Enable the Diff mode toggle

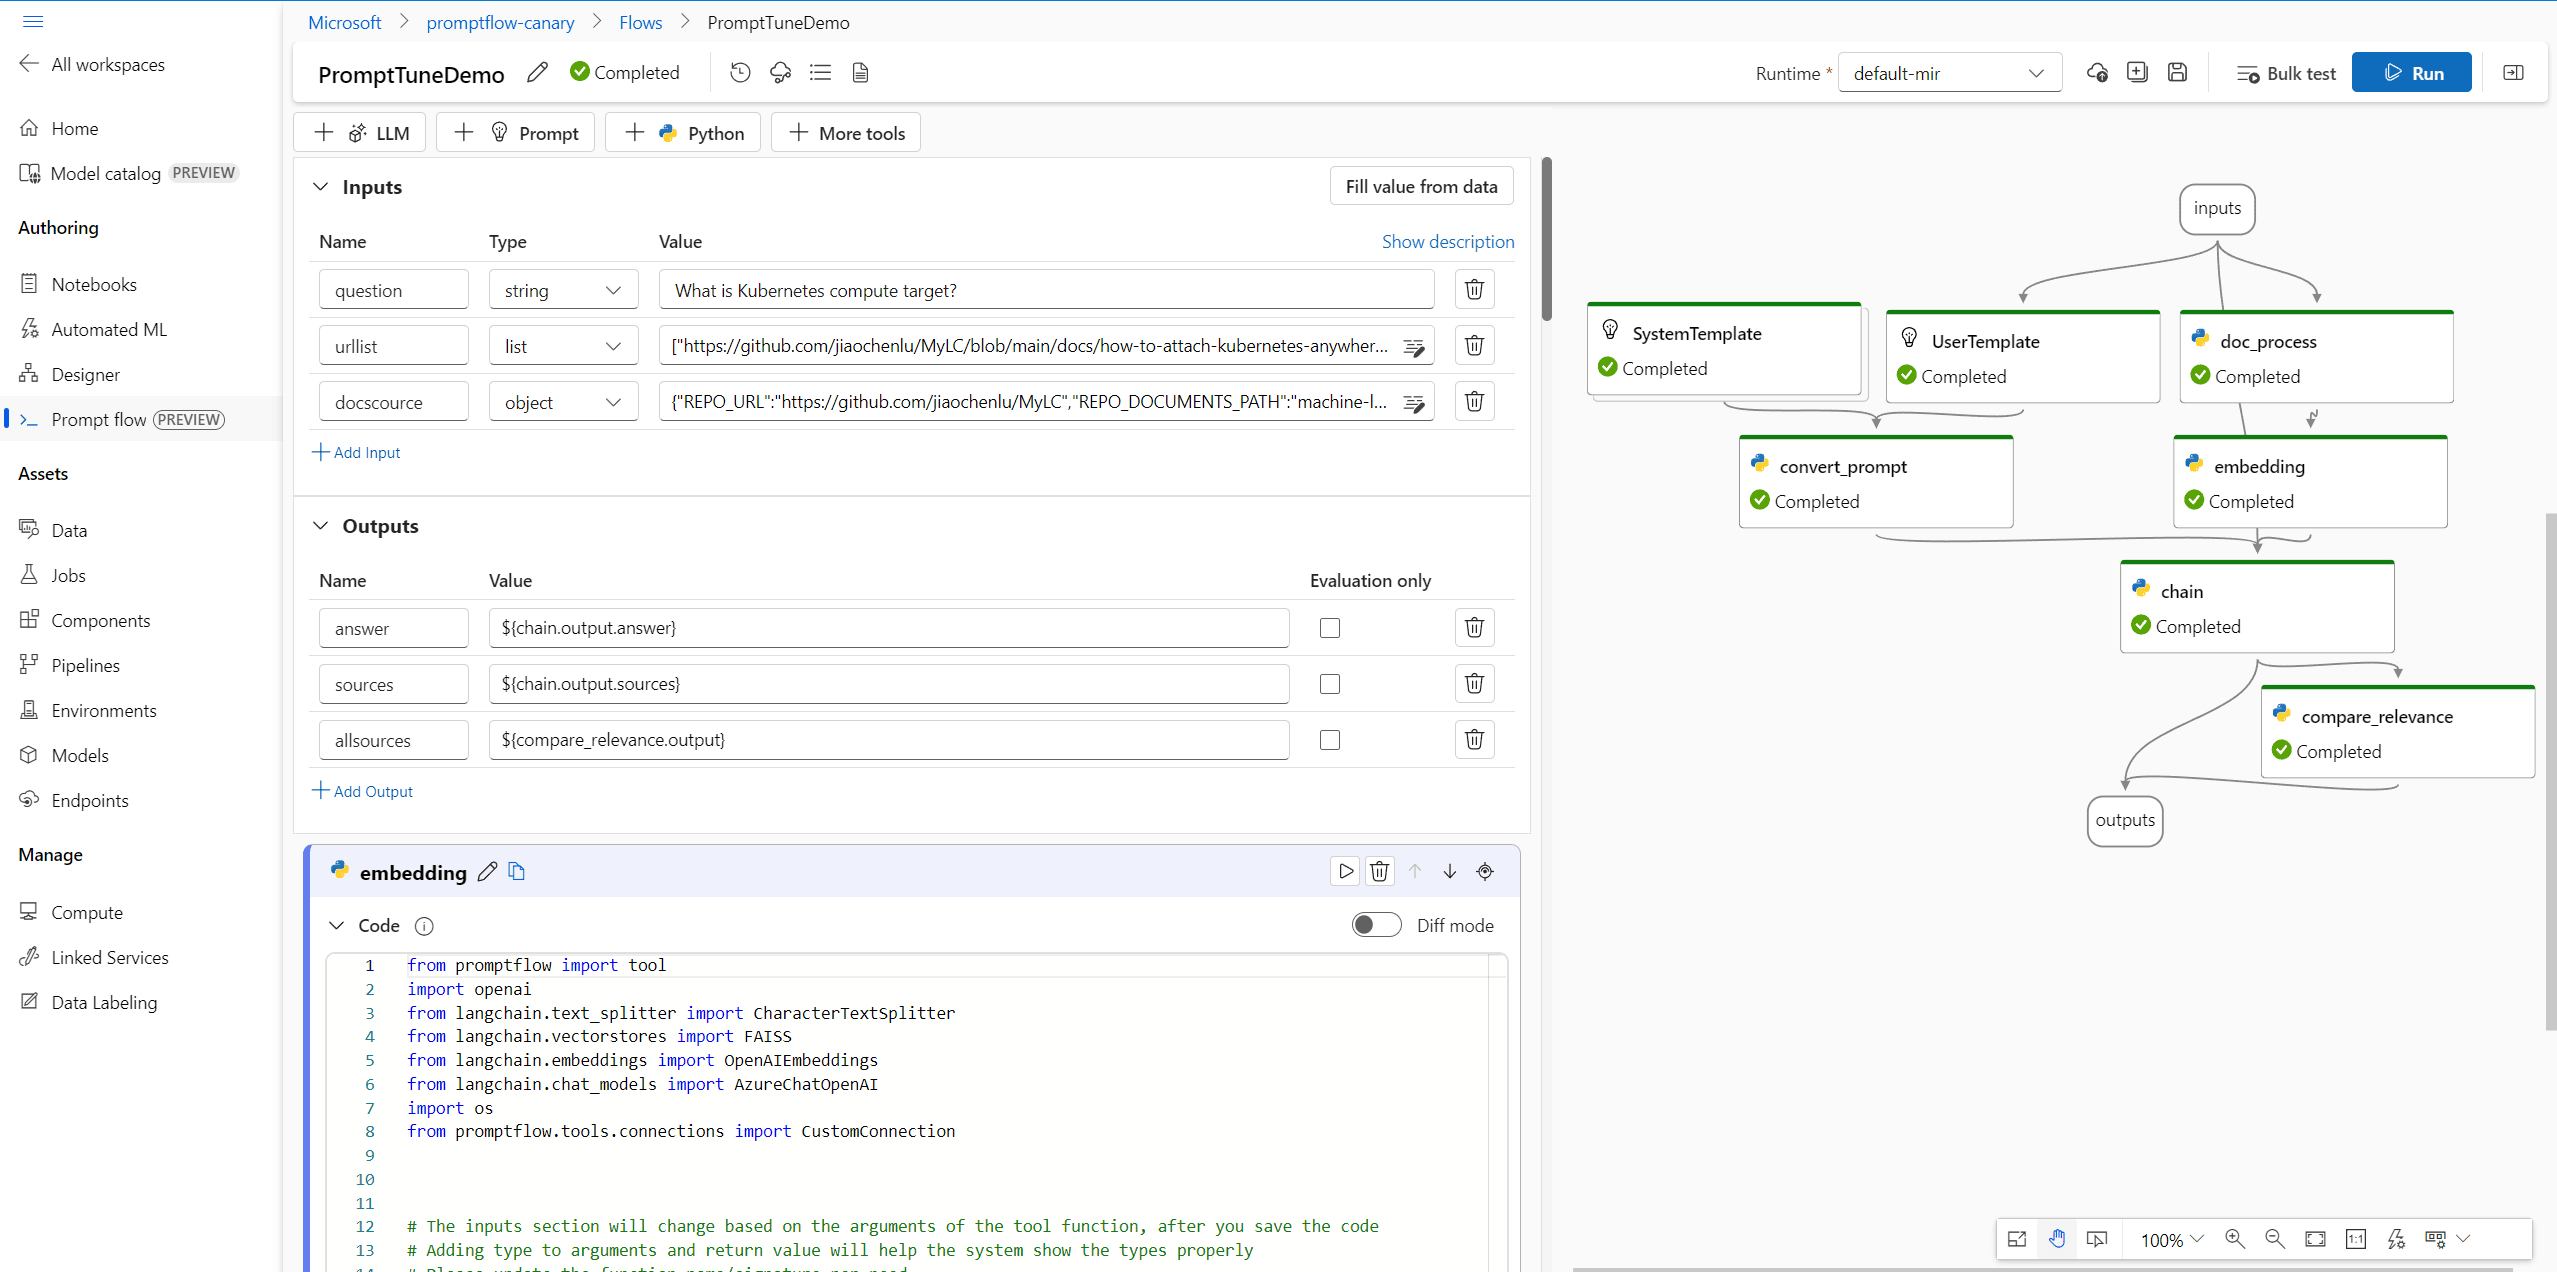point(1376,925)
